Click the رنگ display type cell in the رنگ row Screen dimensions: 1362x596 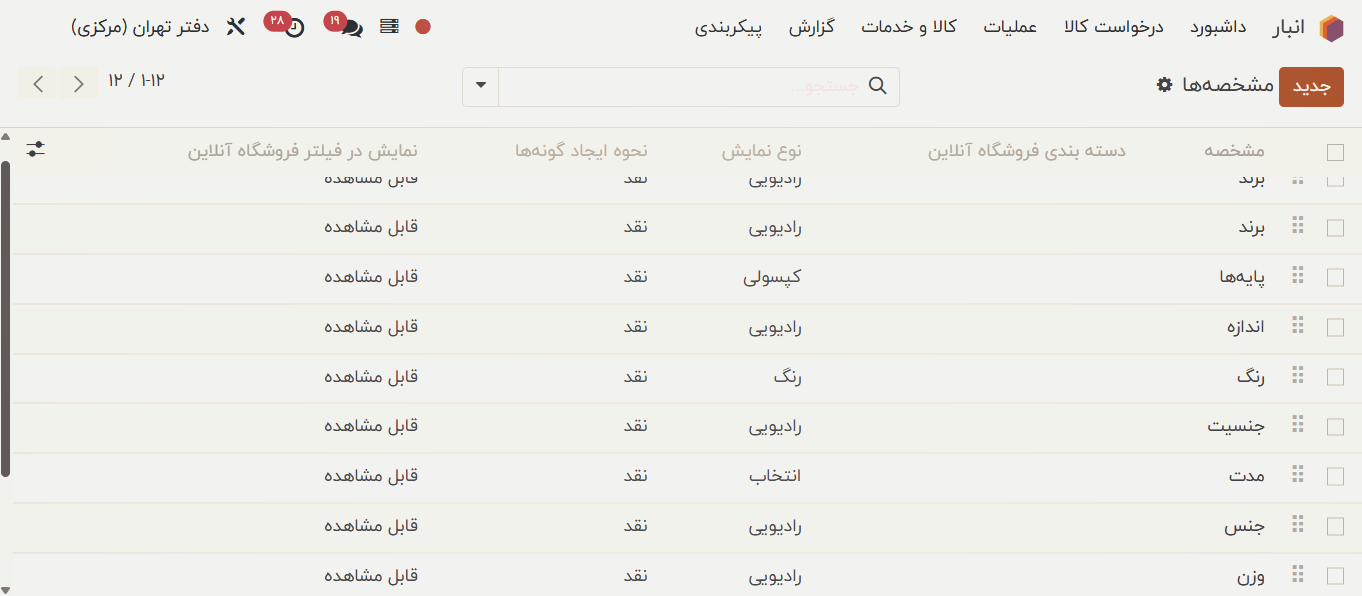click(x=787, y=377)
